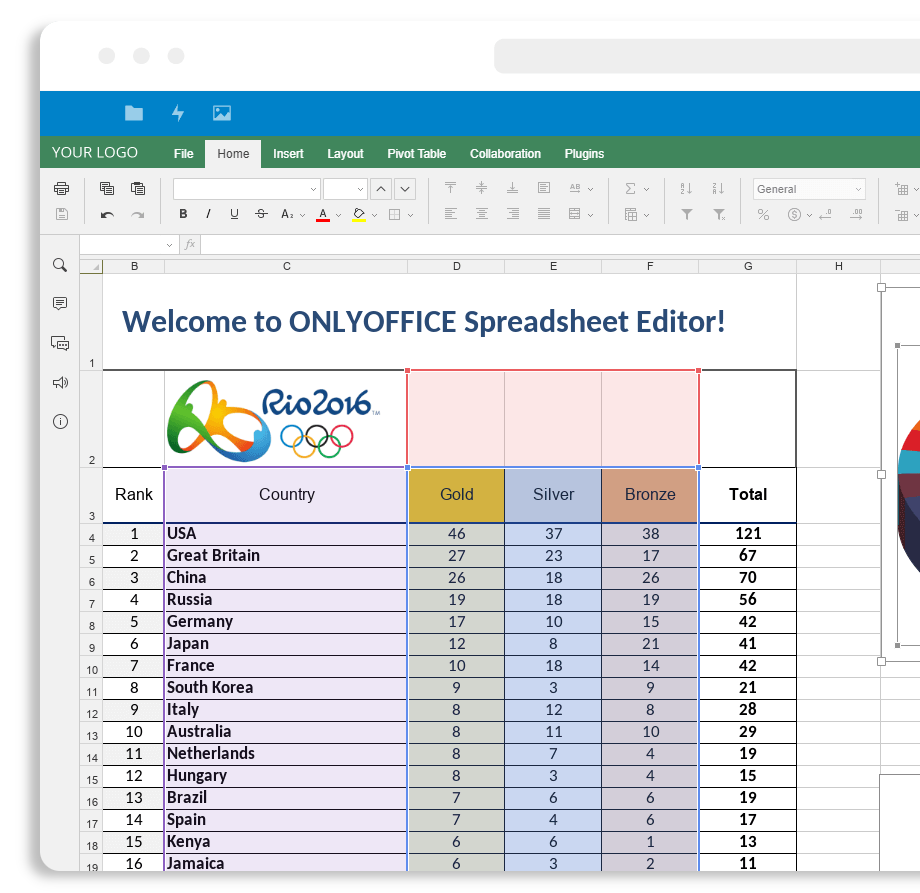920x893 pixels.
Task: Open the comments panel in sidebar
Action: click(x=60, y=303)
